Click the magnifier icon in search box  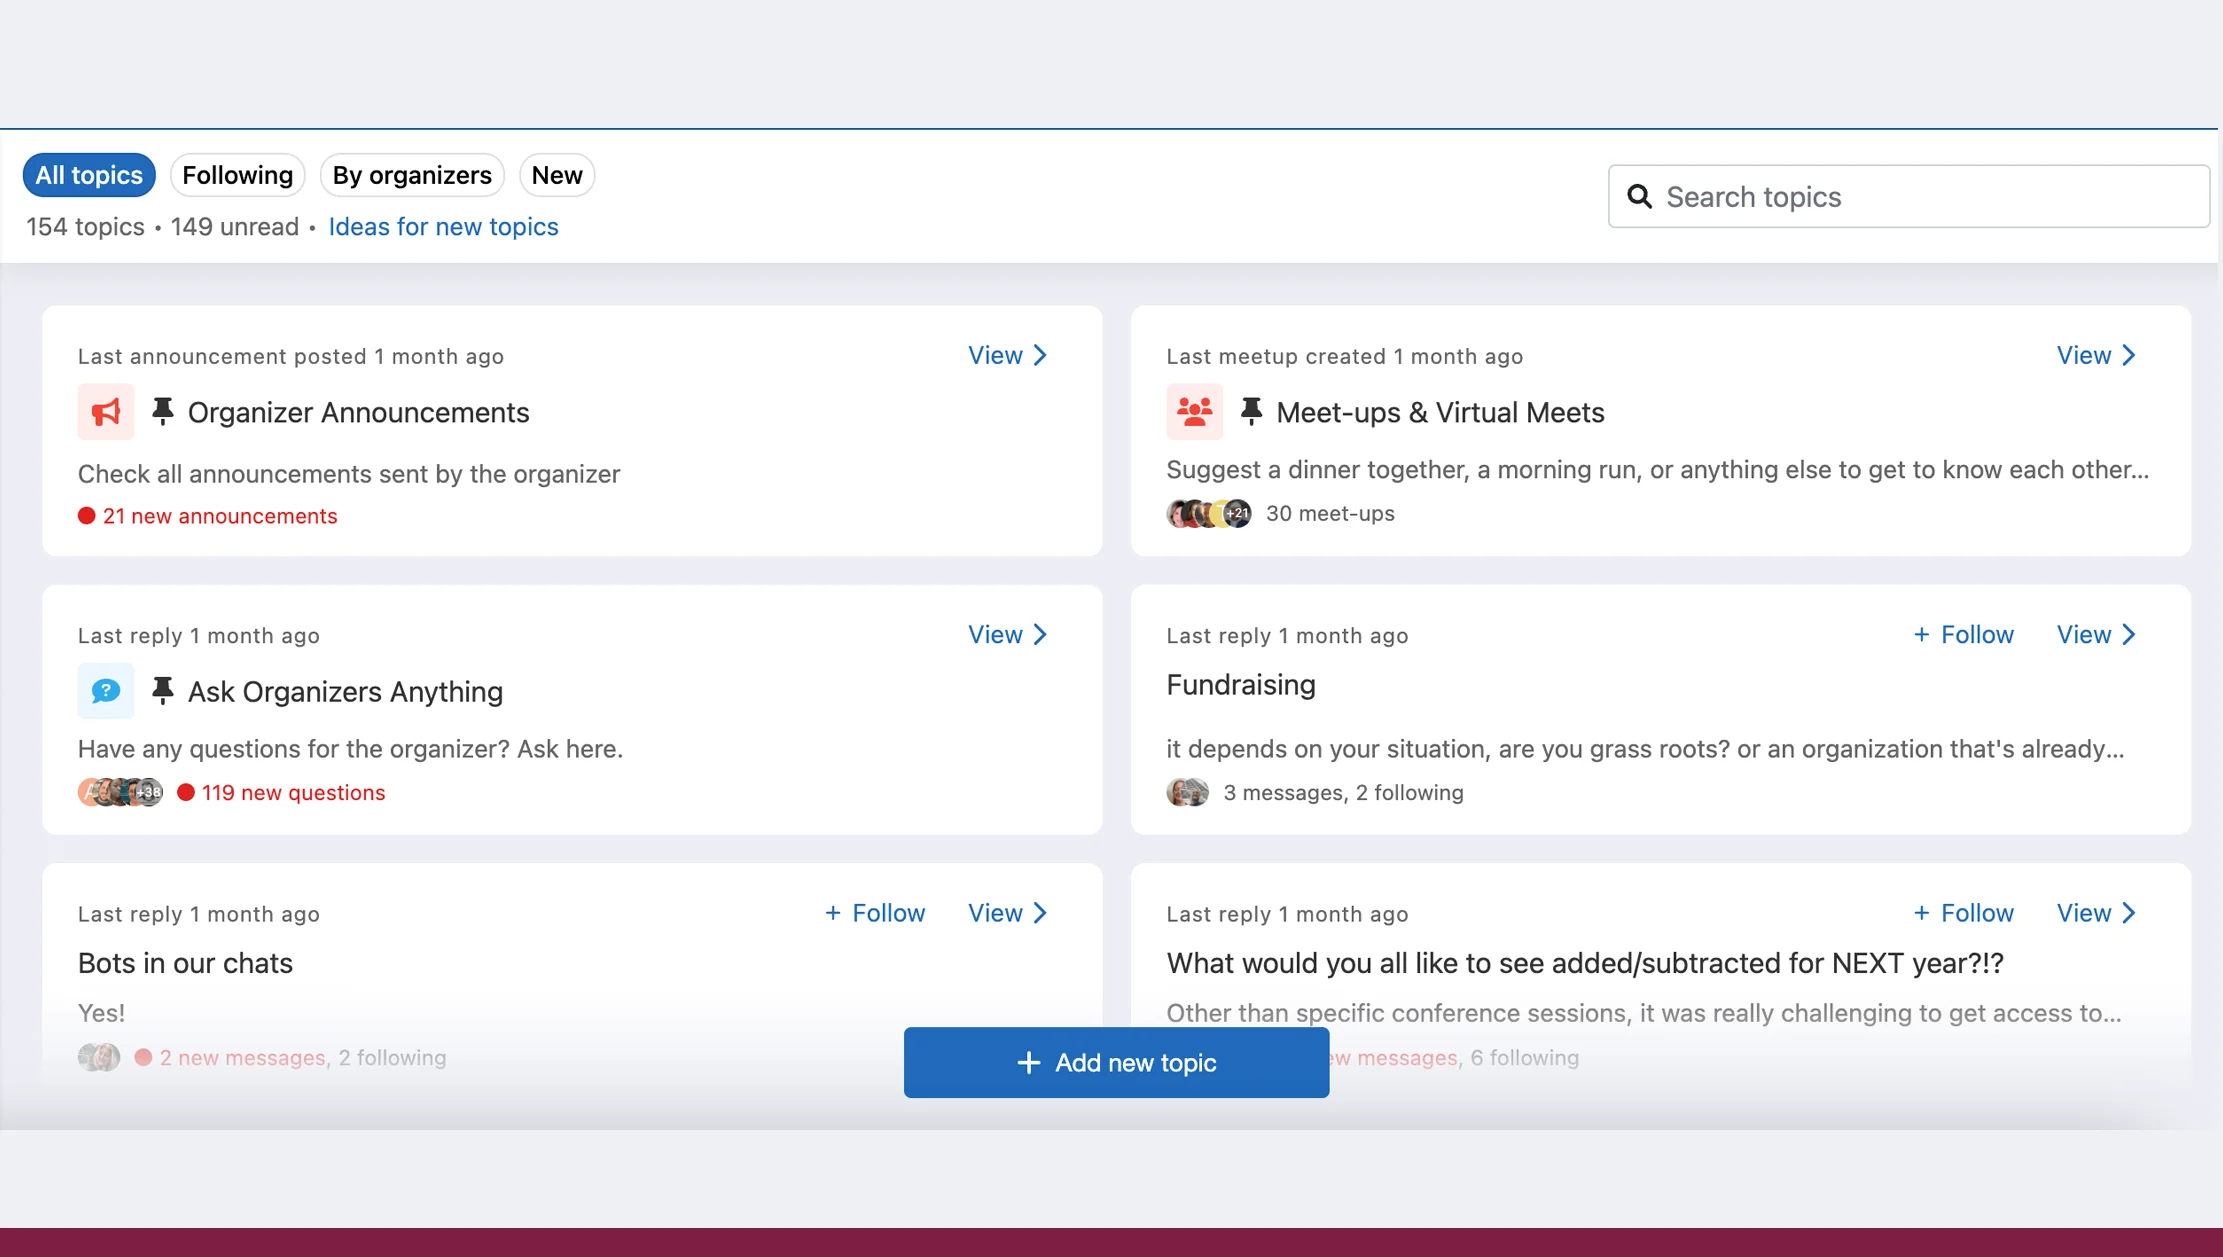tap(1639, 197)
